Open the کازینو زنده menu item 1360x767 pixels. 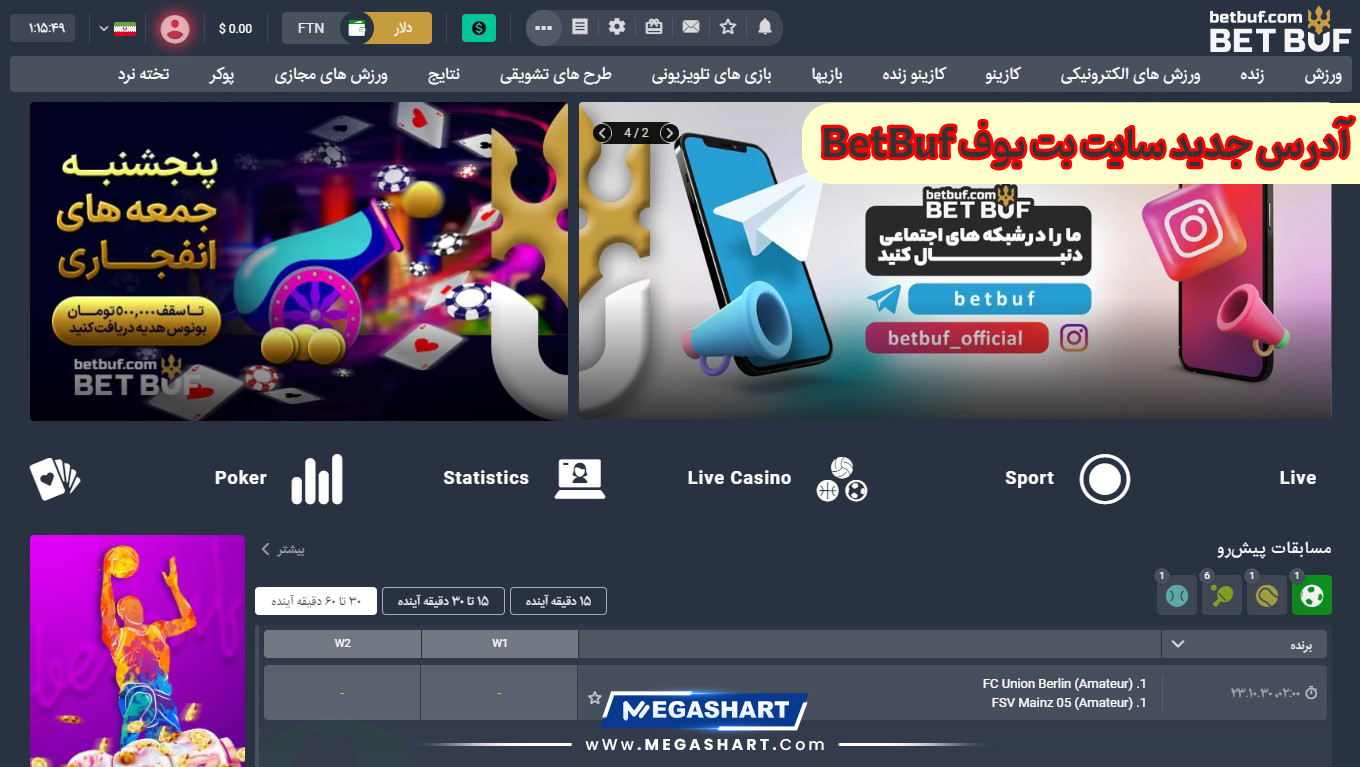coord(913,75)
